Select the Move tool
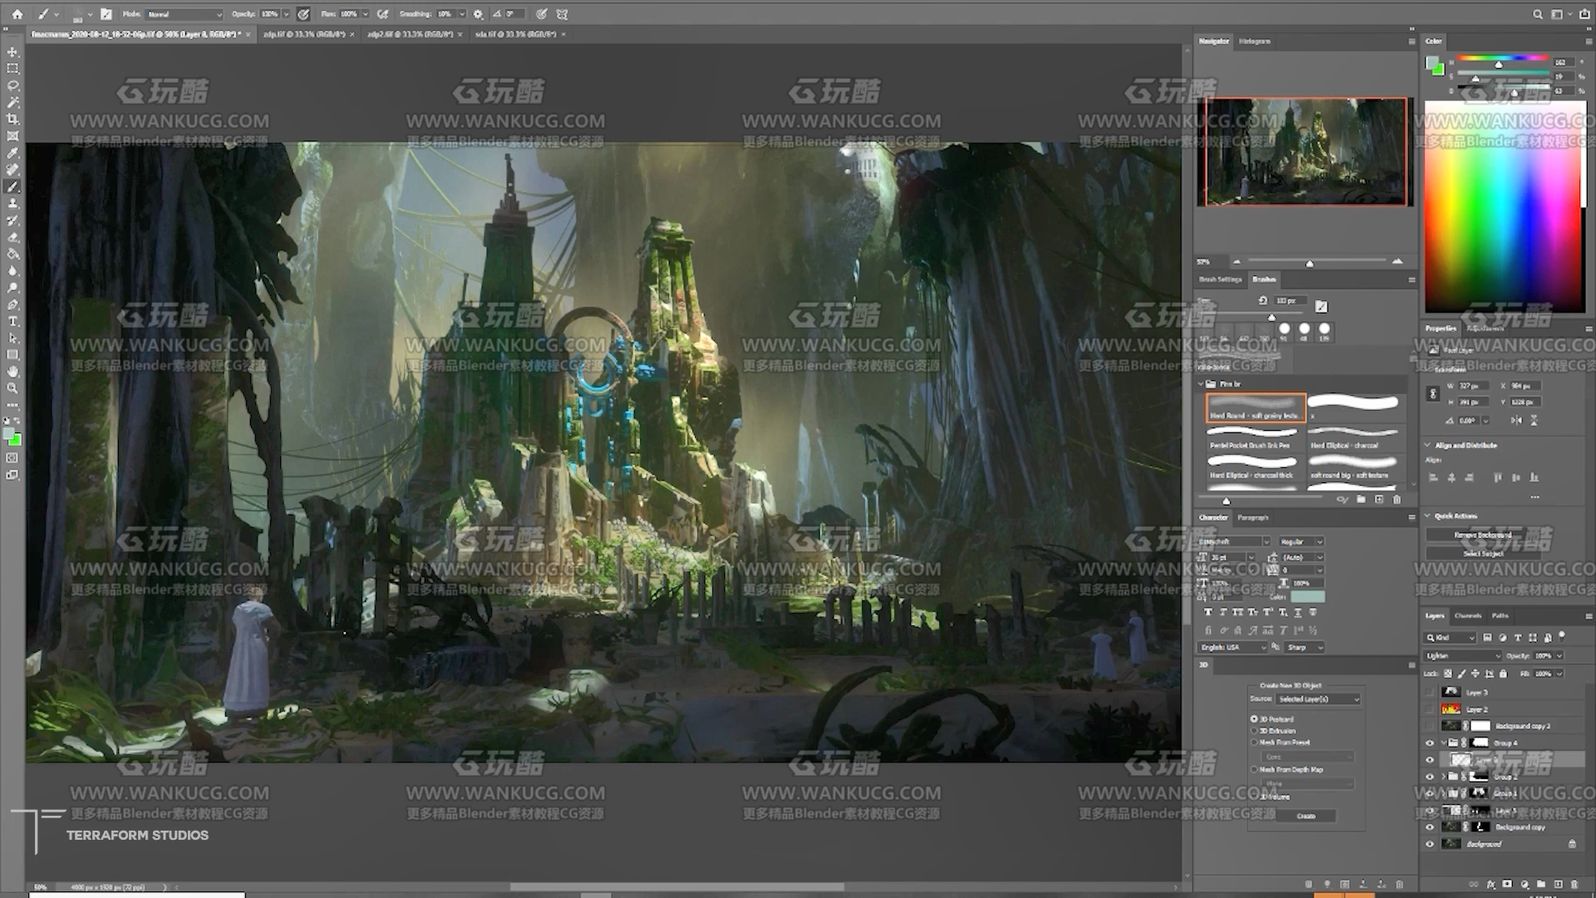The height and width of the screenshot is (898, 1596). point(13,52)
